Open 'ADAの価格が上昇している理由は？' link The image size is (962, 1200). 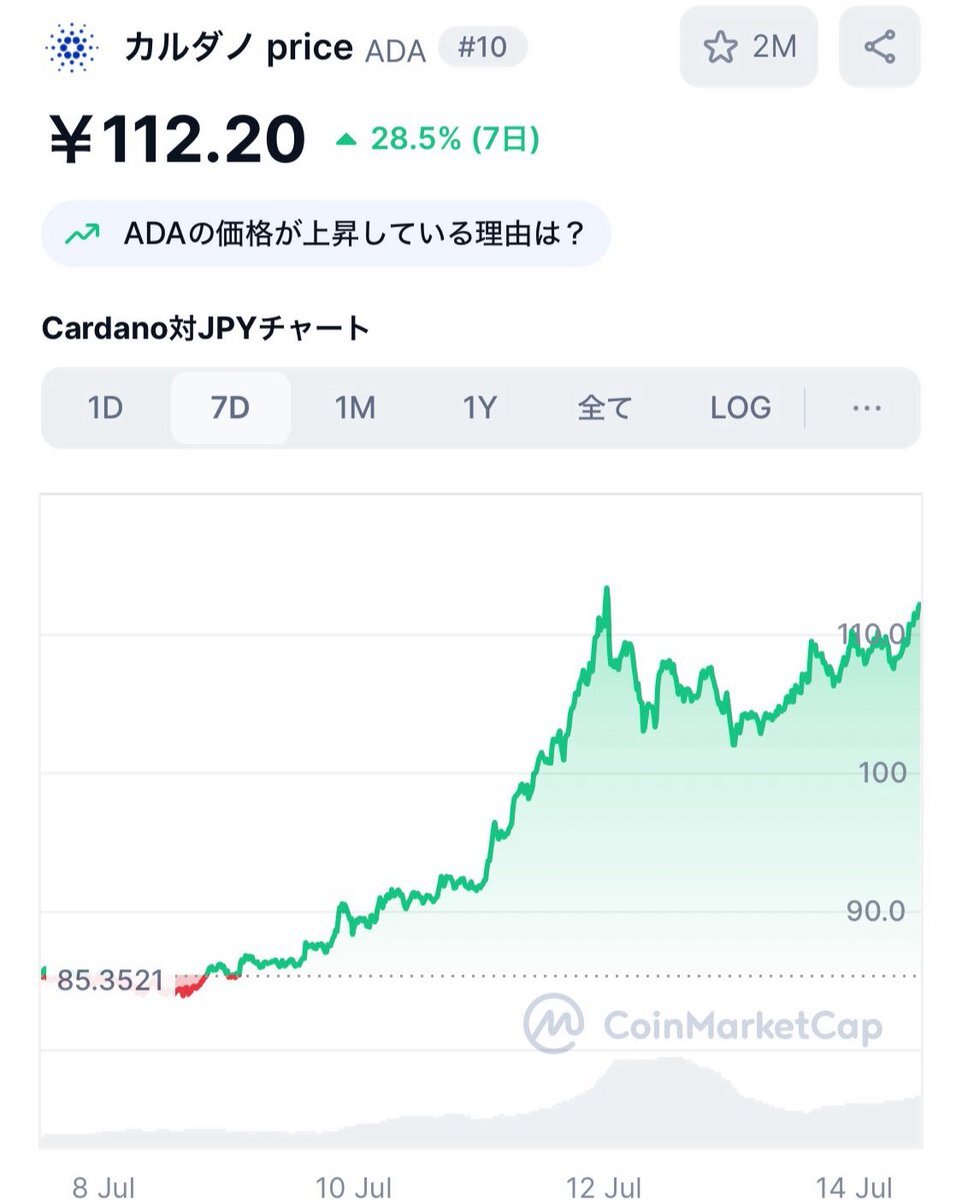coord(326,234)
